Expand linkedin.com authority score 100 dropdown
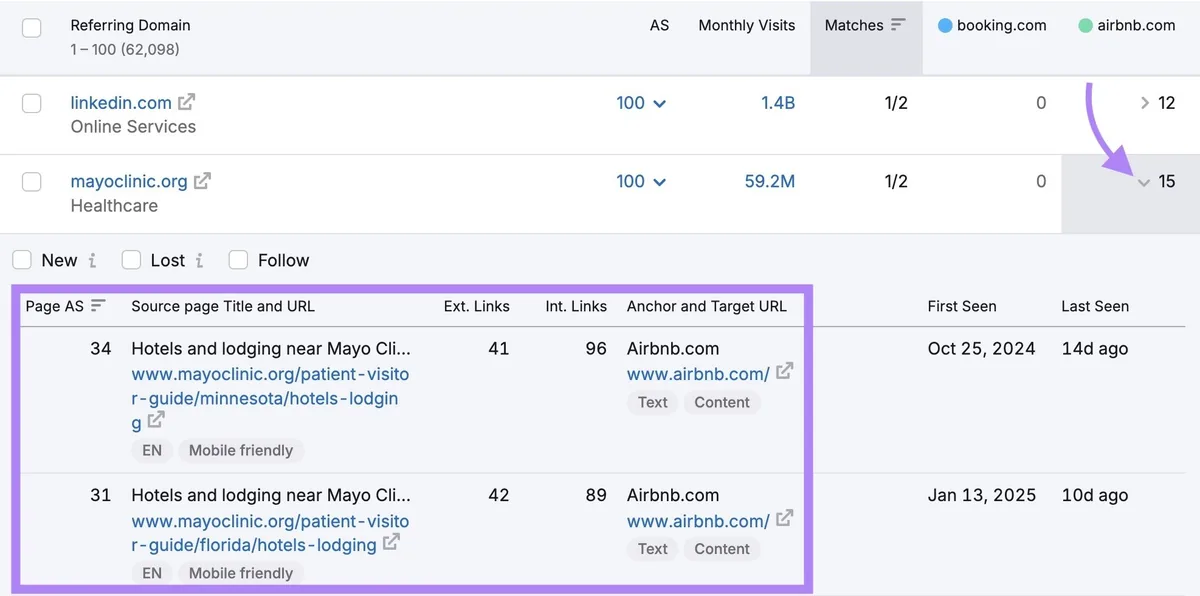 641,103
